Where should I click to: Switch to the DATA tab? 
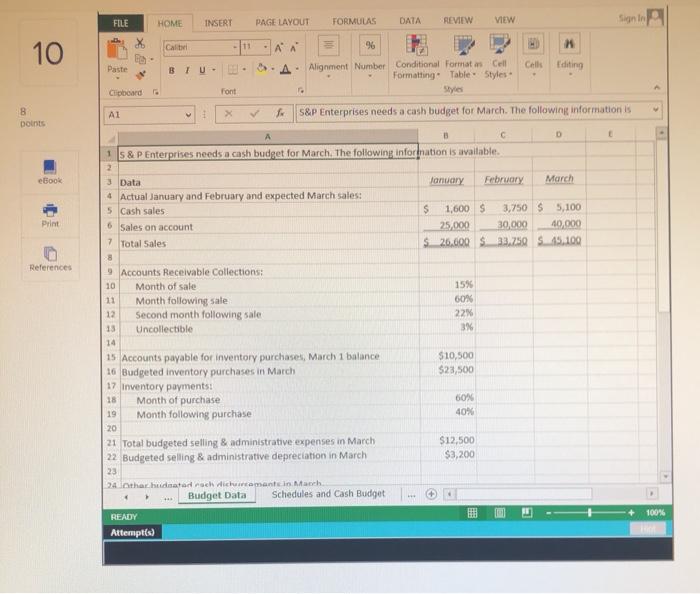410,21
